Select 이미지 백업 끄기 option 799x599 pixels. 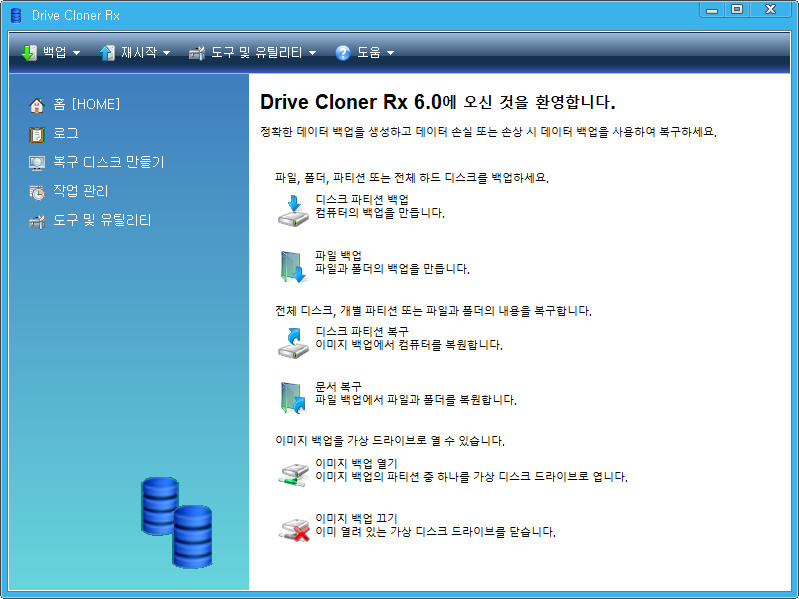point(356,519)
